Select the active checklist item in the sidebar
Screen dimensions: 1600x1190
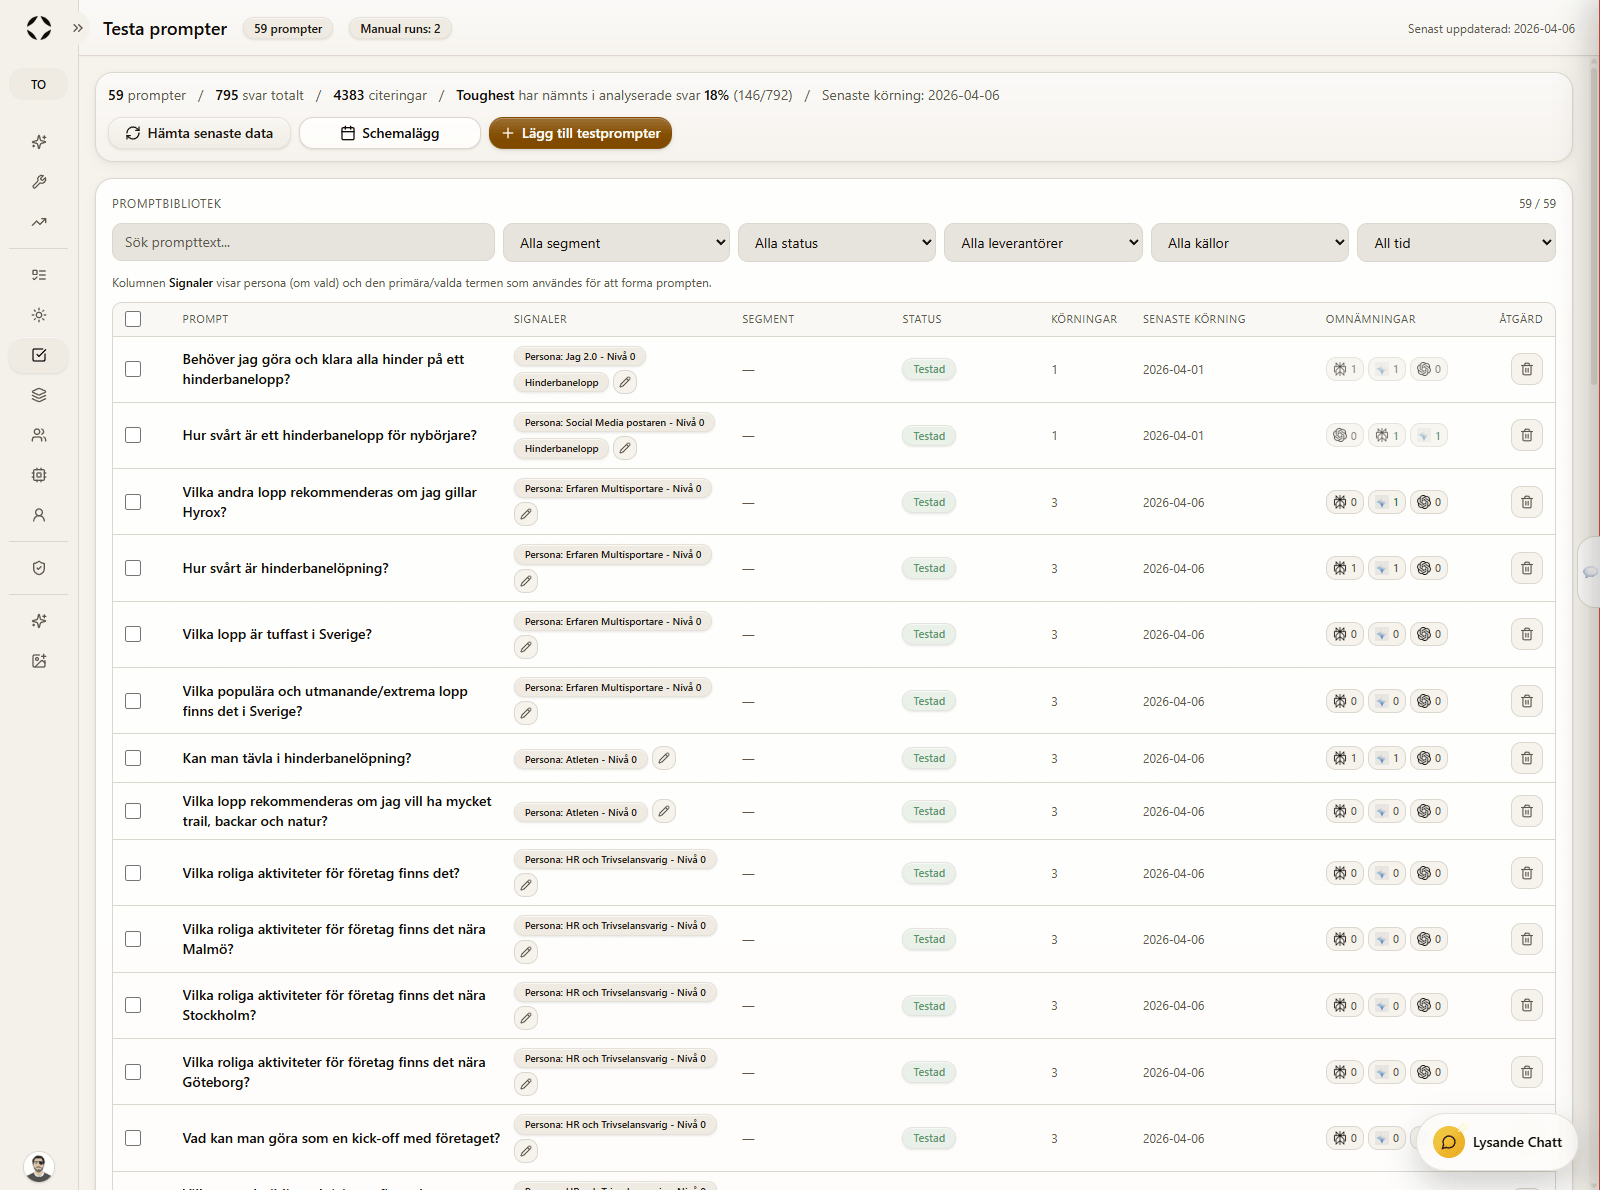pyautogui.click(x=39, y=355)
